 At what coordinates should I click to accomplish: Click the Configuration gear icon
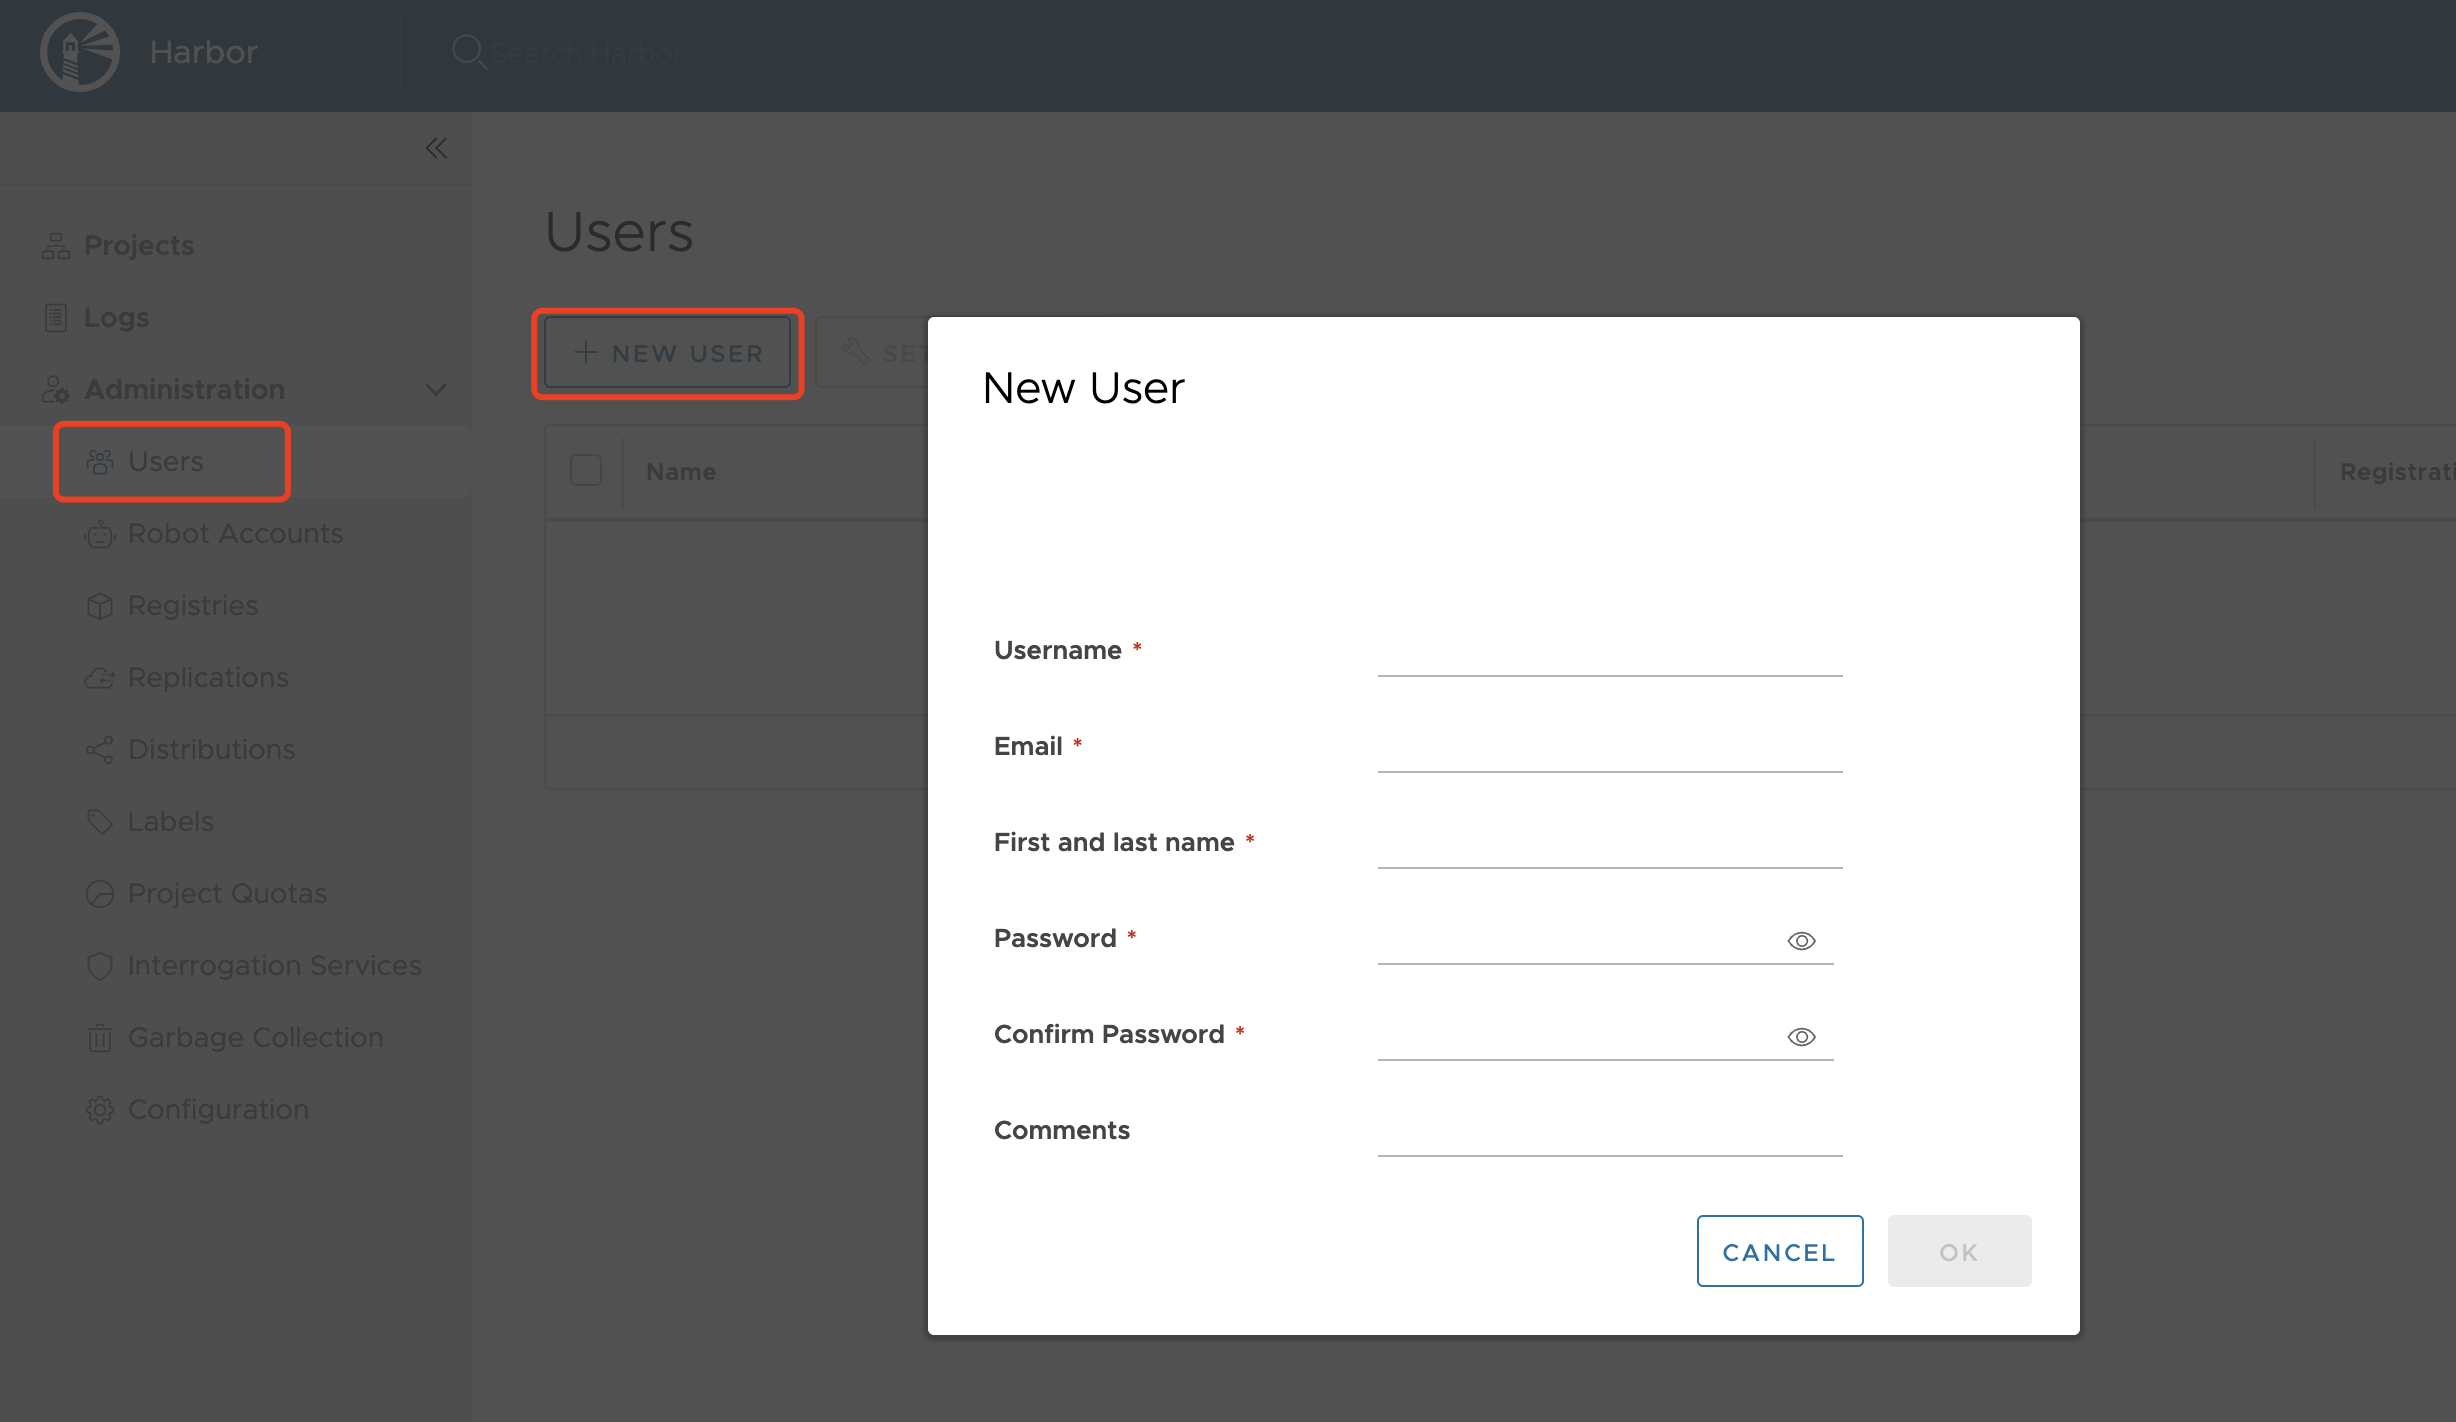click(99, 1110)
